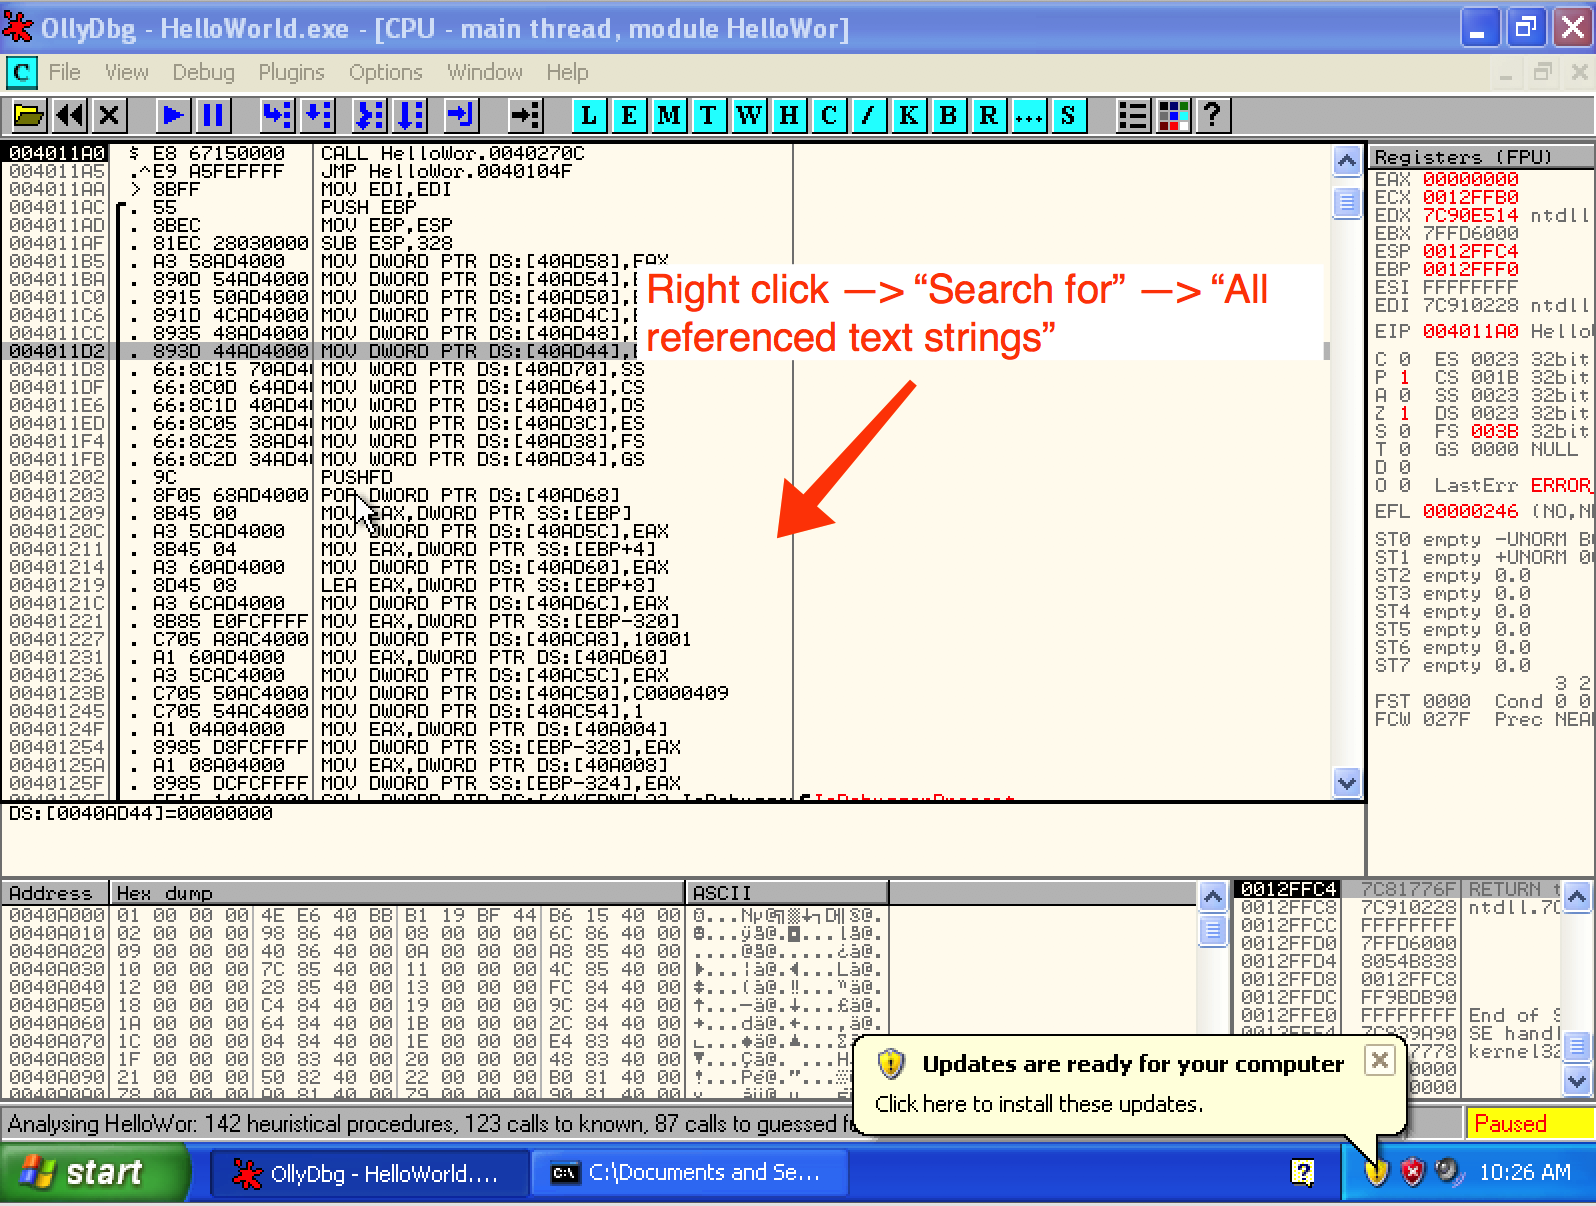The height and width of the screenshot is (1206, 1596).
Task: Run the program with the play icon
Action: click(x=173, y=115)
